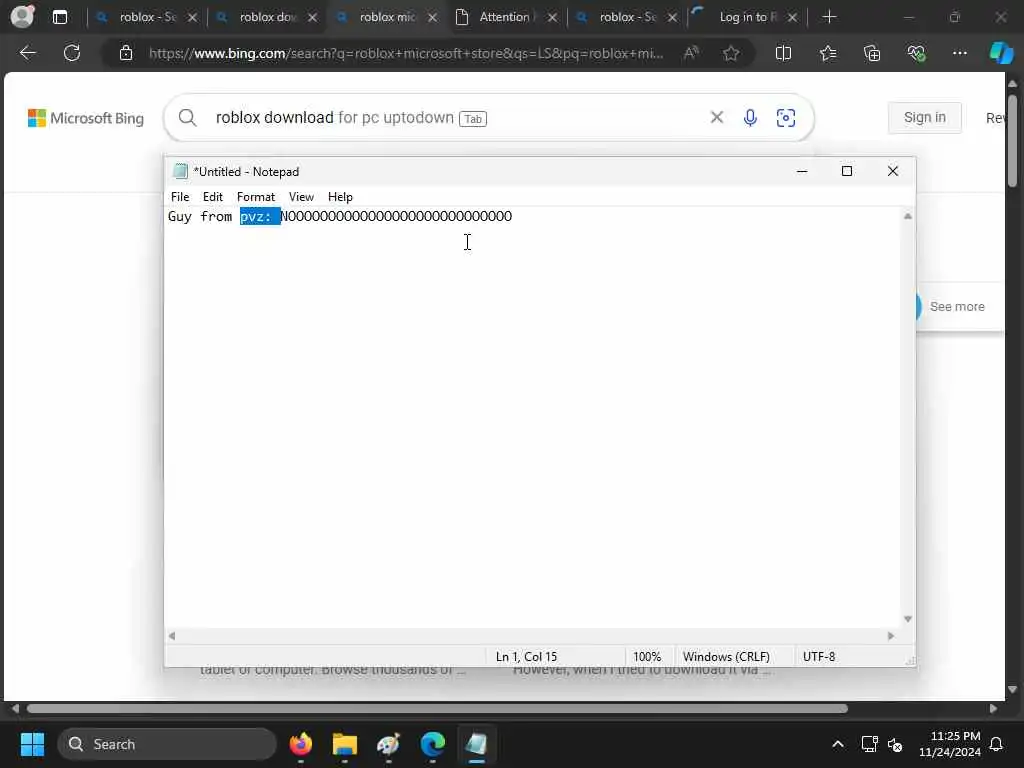Open Firefox from the taskbar
Image resolution: width=1024 pixels, height=768 pixels.
pos(300,744)
